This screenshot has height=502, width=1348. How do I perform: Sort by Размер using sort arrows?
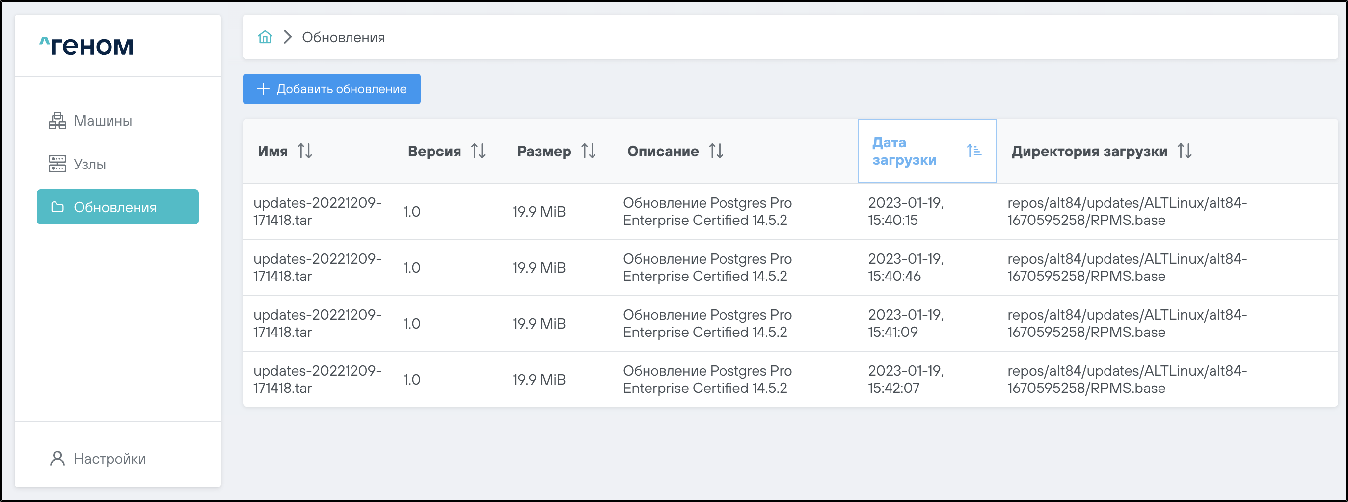(x=588, y=151)
